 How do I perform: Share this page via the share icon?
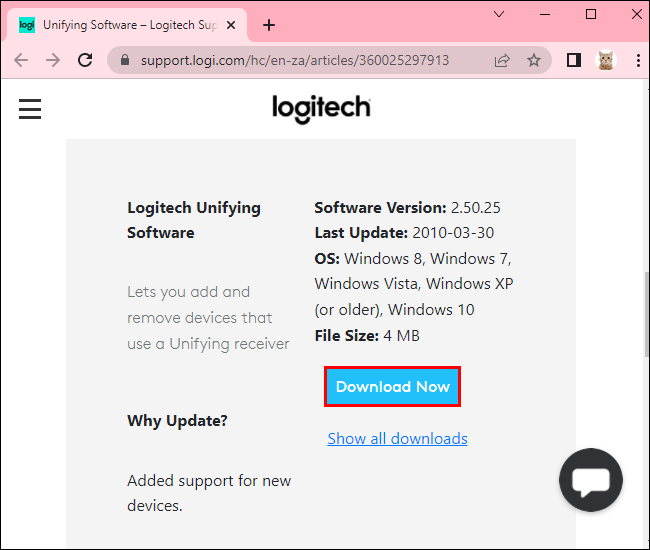[x=502, y=60]
